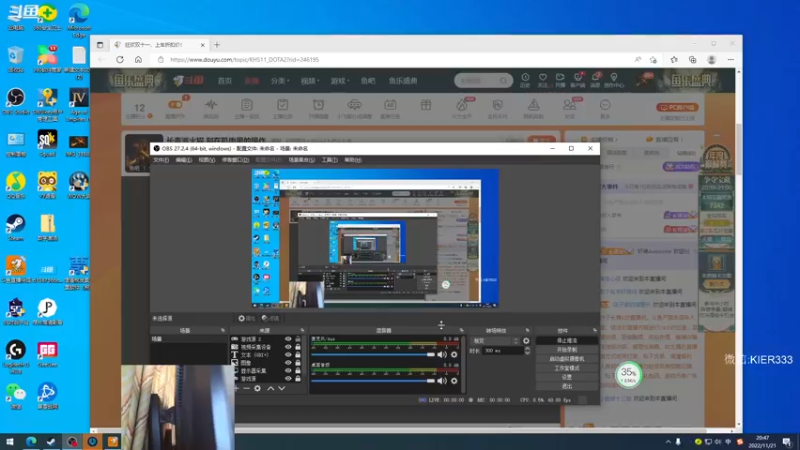Mute the microphone/Aux speaker icon
This screenshot has width=800, height=450.
coord(442,354)
